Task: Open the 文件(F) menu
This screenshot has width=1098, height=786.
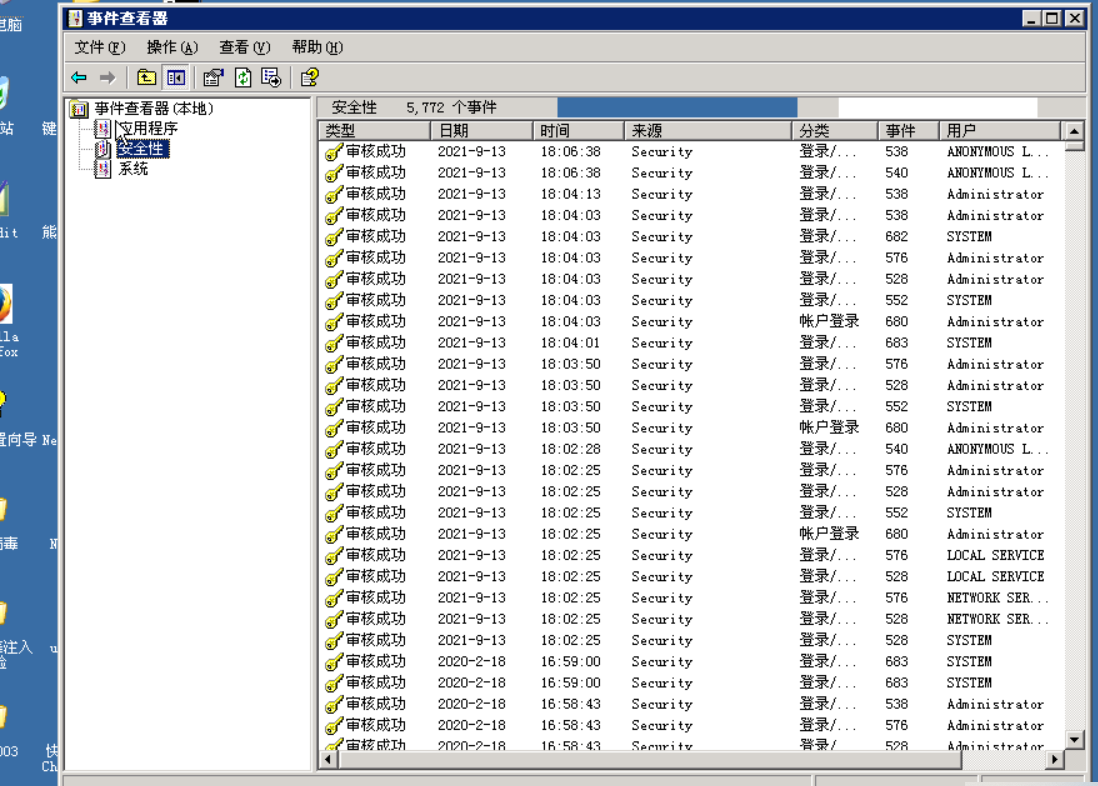Action: click(x=100, y=47)
